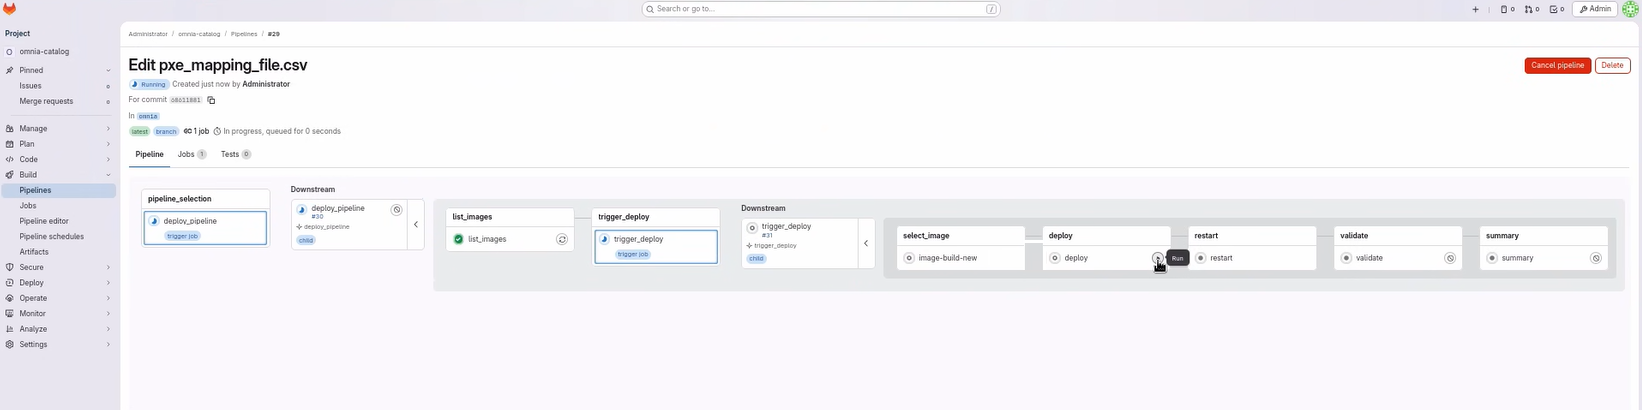The height and width of the screenshot is (410, 1642).
Task: Open the image-build-new job
Action: [961, 258]
